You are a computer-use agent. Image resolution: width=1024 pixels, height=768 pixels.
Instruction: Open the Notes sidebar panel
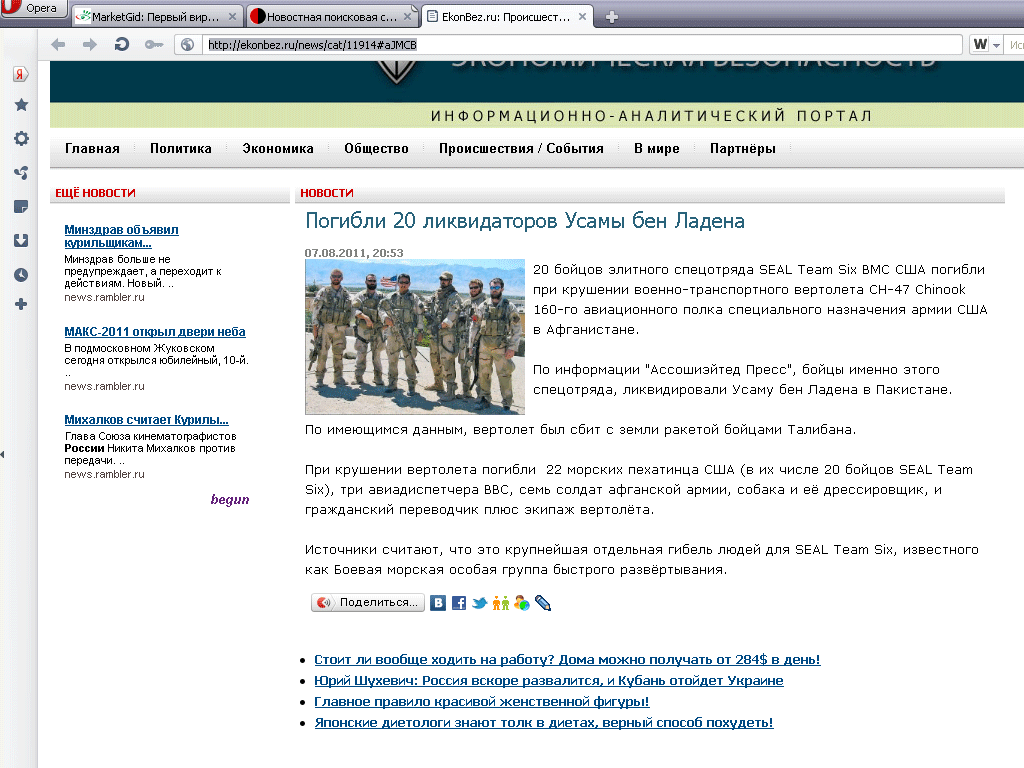21,206
